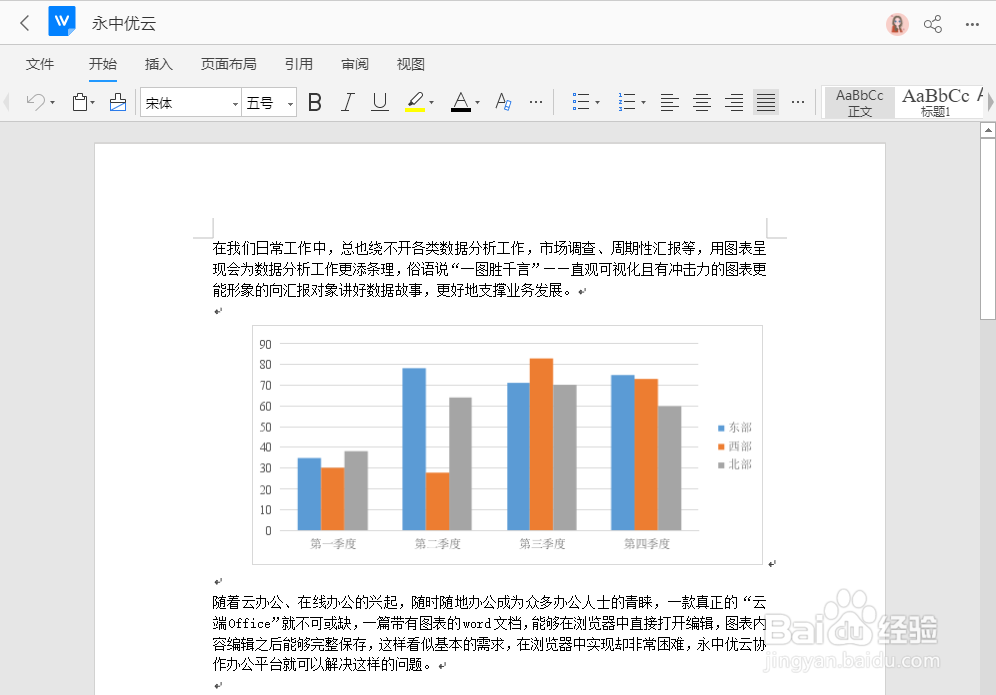Switch to the 开始 tab

click(103, 64)
